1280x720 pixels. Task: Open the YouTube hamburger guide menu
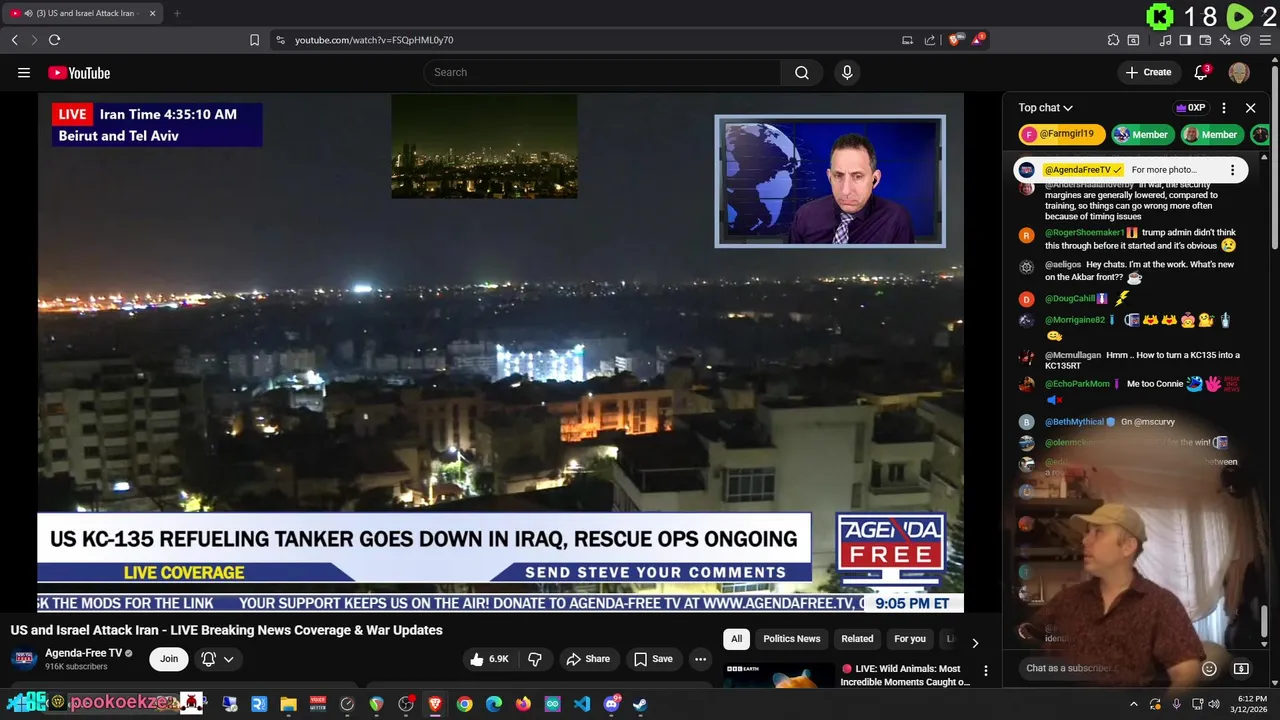pos(24,73)
